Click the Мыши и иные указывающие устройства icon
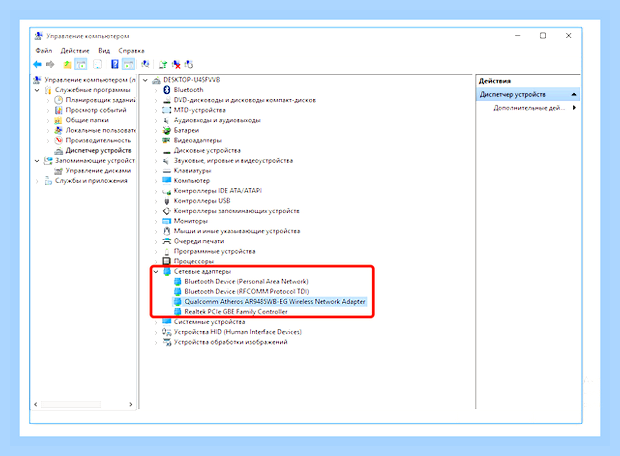 tap(166, 231)
